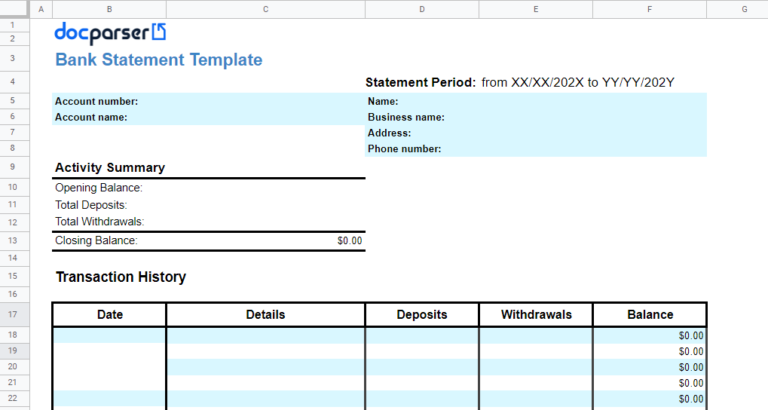
Task: Click the Business name field
Action: click(x=406, y=117)
